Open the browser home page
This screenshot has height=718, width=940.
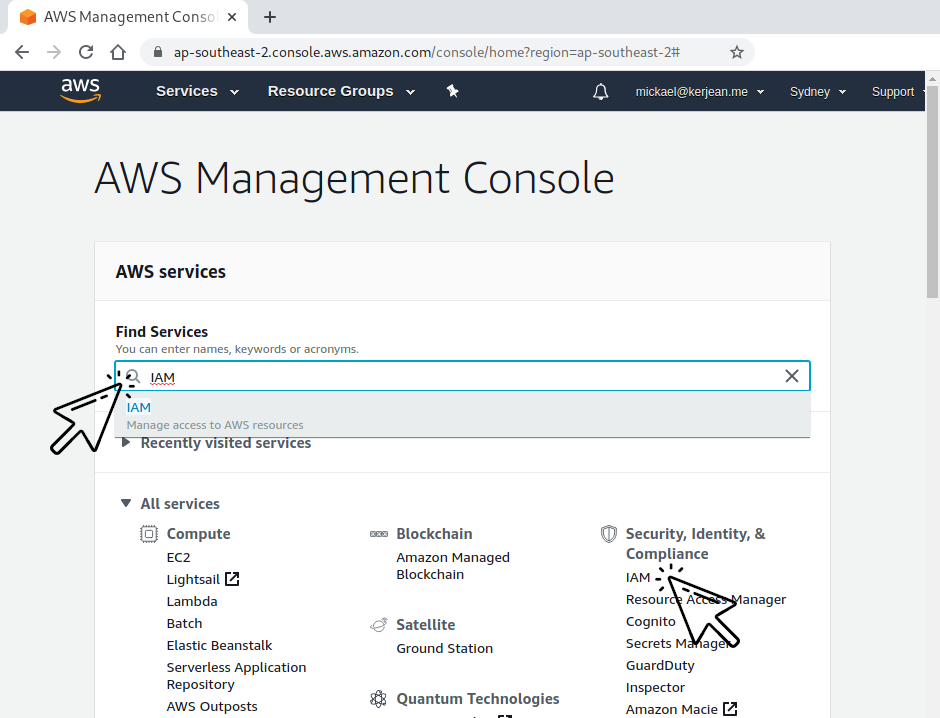pyautogui.click(x=118, y=52)
